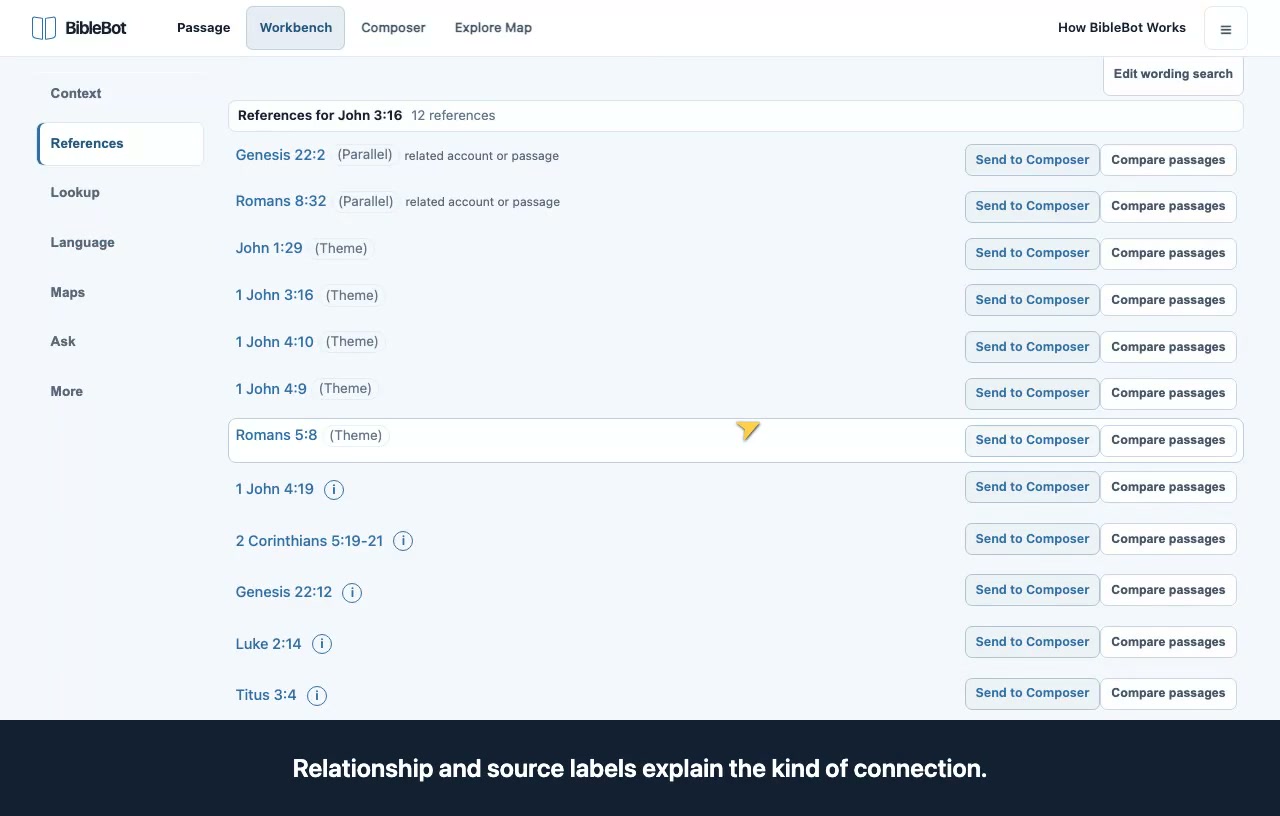Send Luke 2:14 to Composer
This screenshot has width=1280, height=816.
[1032, 642]
